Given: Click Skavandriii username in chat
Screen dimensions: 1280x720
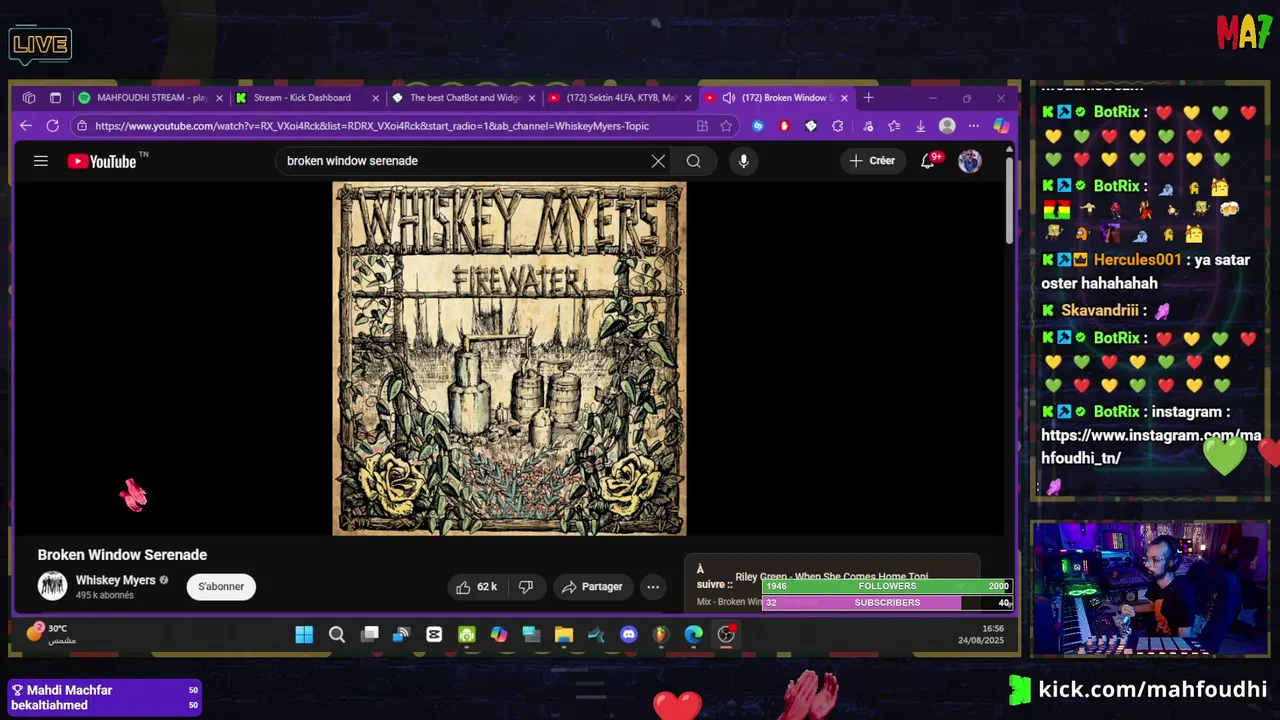Looking at the screenshot, I should (x=1100, y=311).
